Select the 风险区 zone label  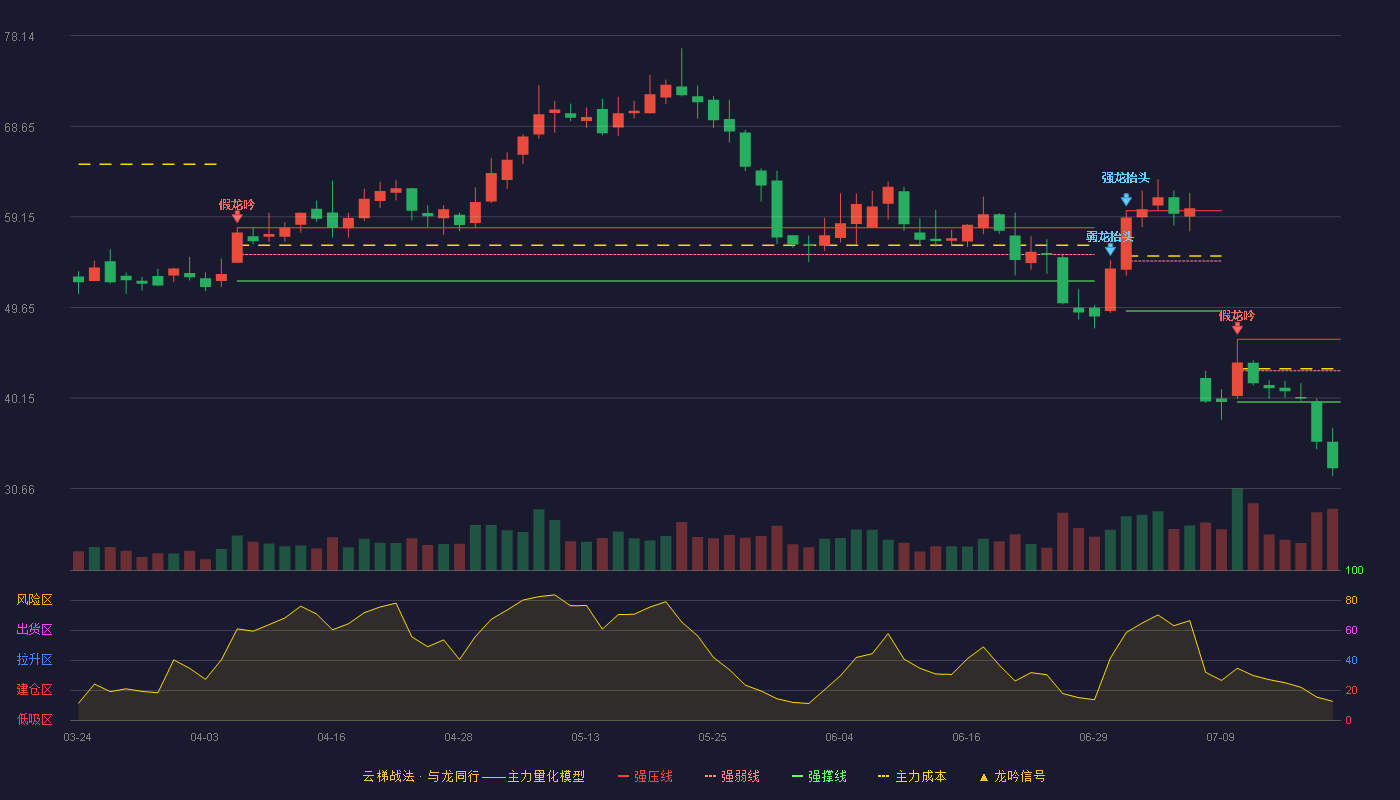[x=34, y=600]
